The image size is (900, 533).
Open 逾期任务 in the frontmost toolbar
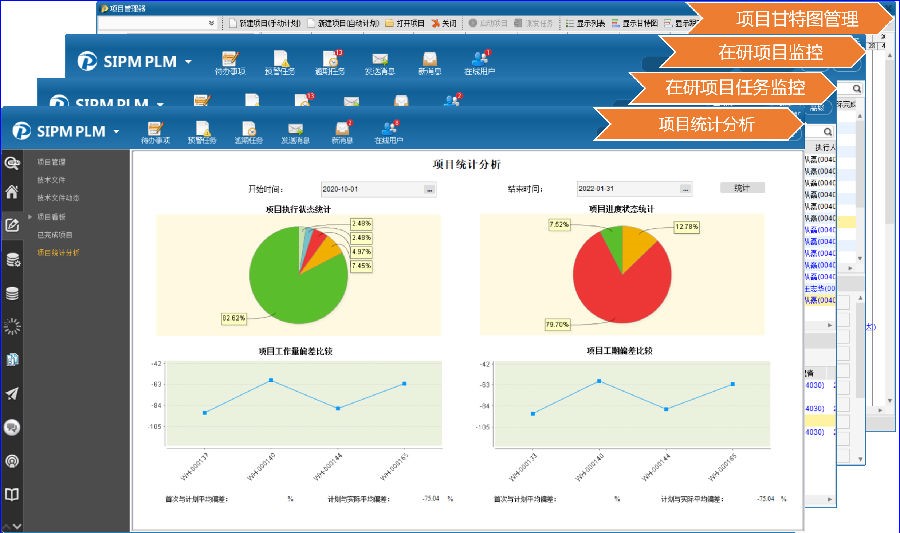[249, 132]
